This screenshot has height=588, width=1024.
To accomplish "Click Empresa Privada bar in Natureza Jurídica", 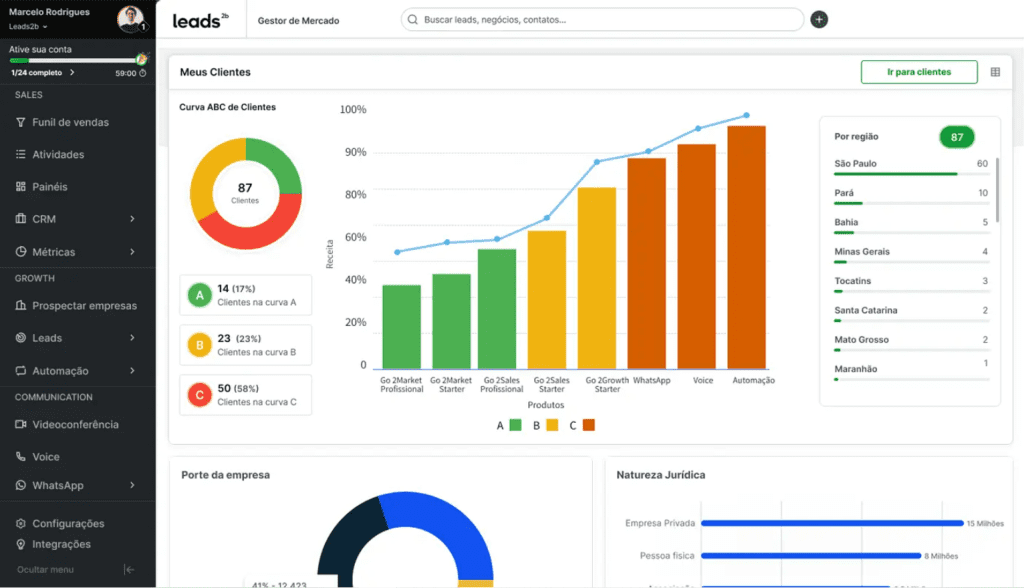I will (832, 523).
